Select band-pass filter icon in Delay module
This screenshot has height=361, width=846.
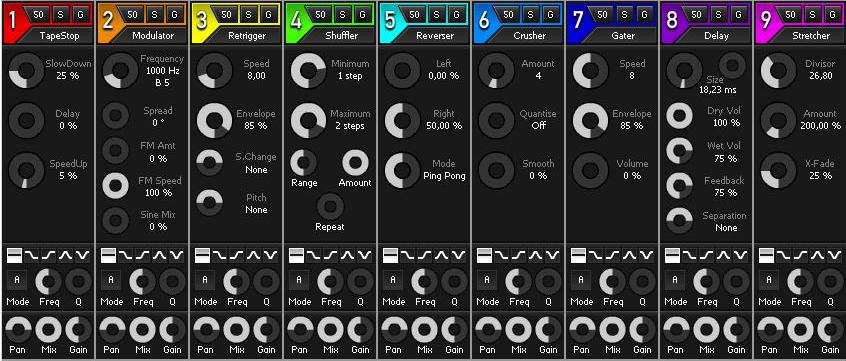724,255
